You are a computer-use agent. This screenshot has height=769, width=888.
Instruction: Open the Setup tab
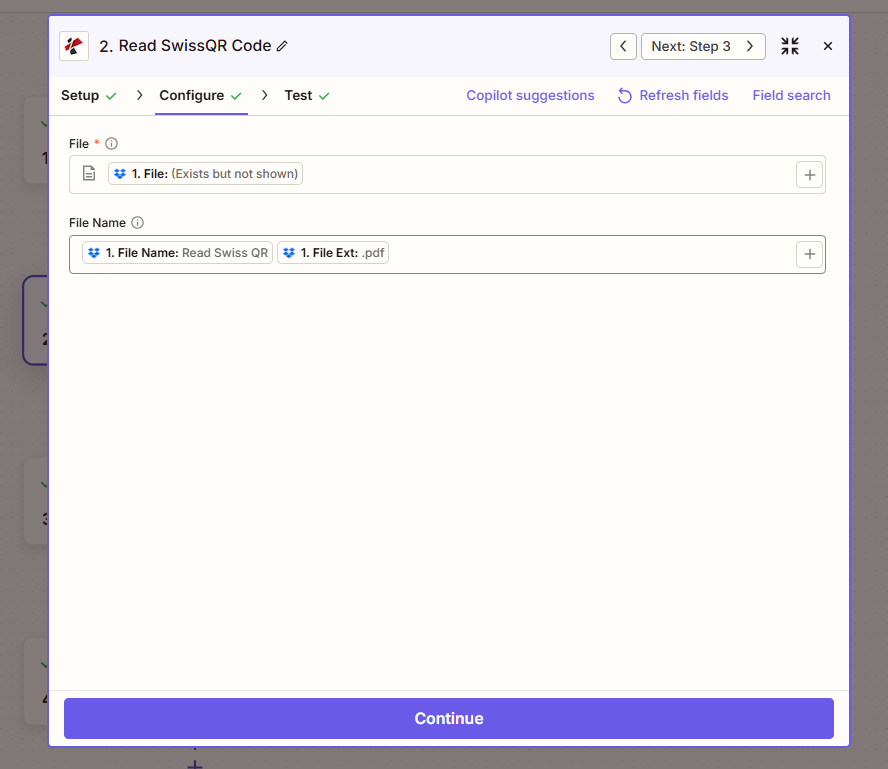[x=80, y=96]
